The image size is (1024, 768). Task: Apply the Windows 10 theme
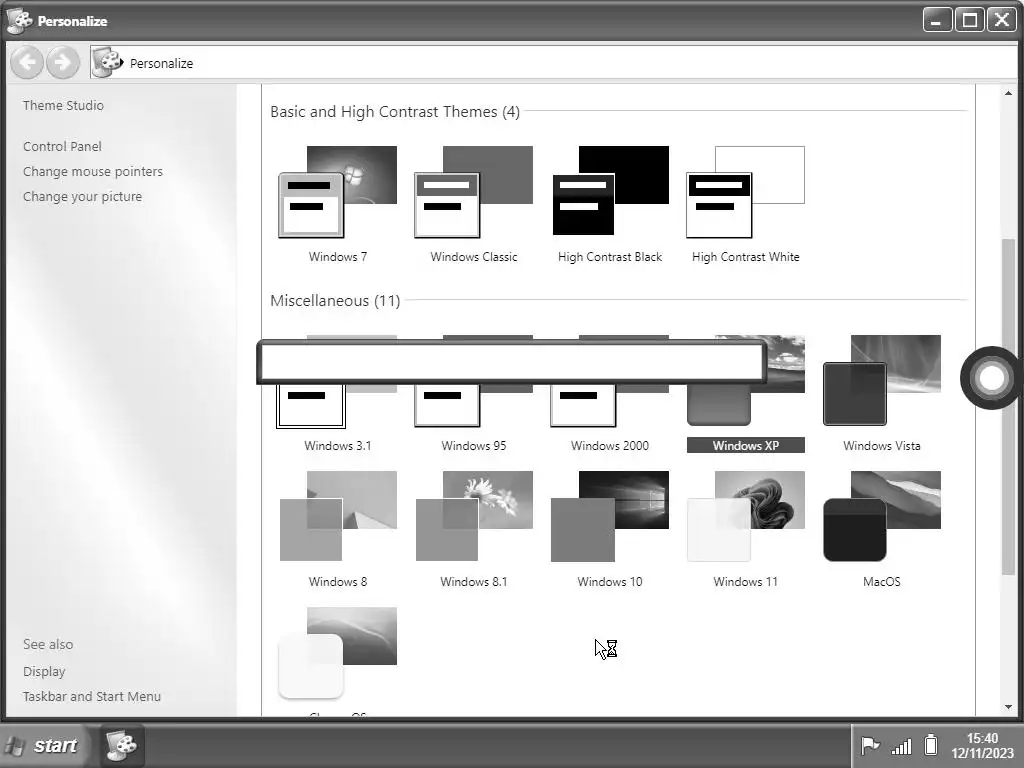(x=610, y=516)
